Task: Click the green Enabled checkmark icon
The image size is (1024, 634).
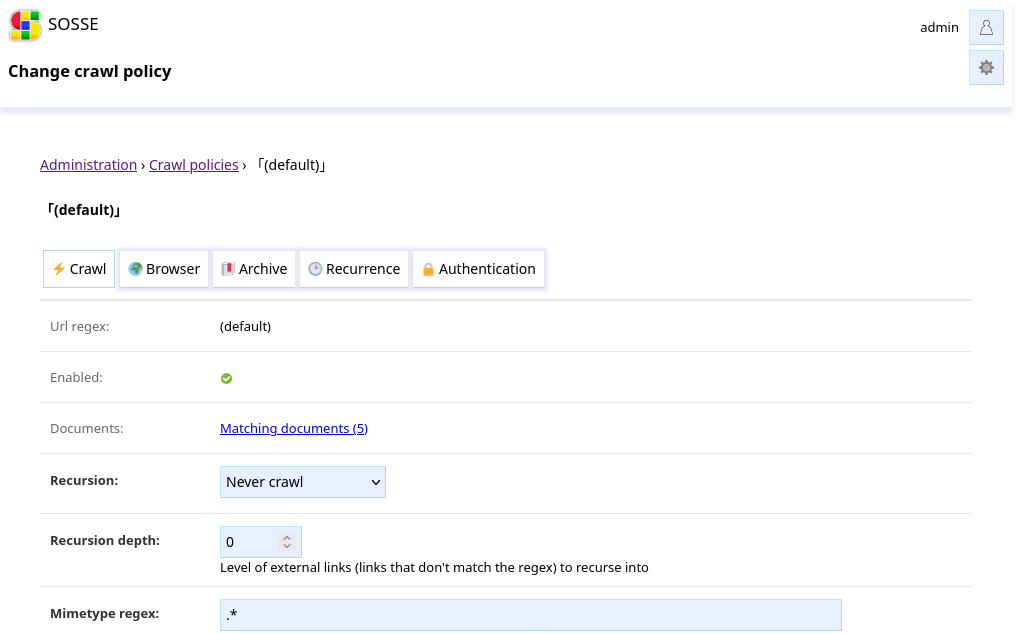Action: tap(227, 379)
